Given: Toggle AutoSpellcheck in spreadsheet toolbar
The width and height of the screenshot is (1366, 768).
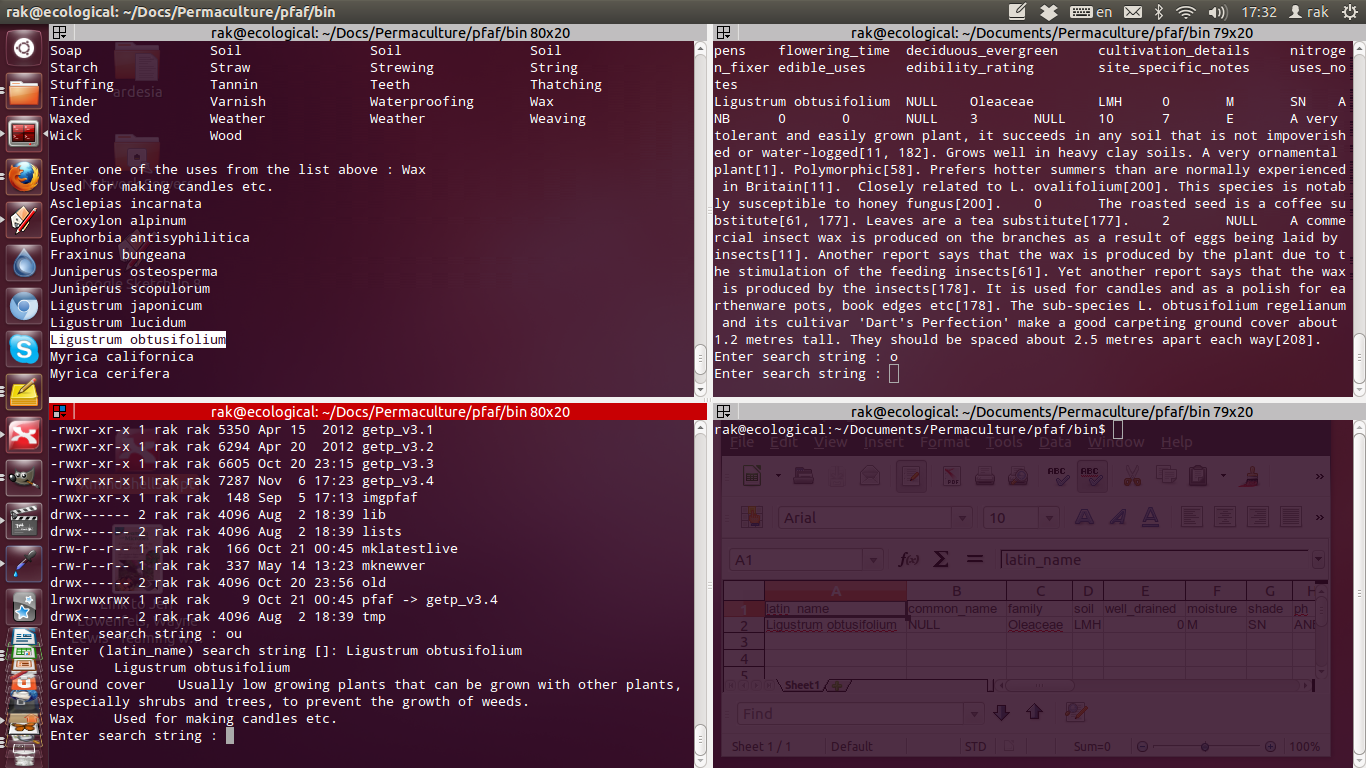Looking at the screenshot, I should click(x=1091, y=476).
